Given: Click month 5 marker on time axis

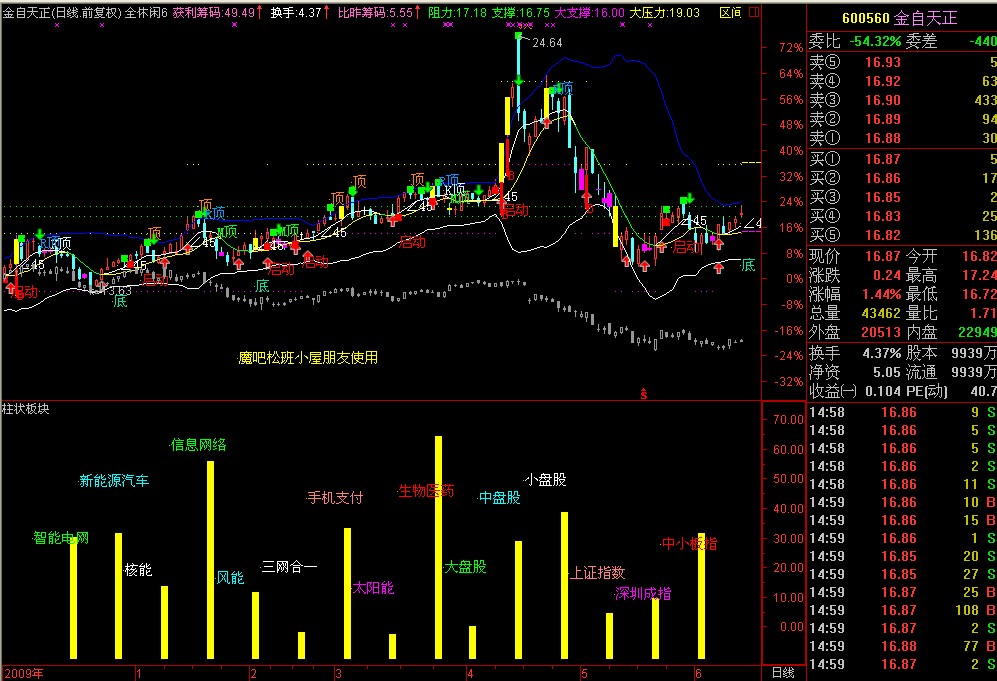Looking at the screenshot, I should click(584, 673).
